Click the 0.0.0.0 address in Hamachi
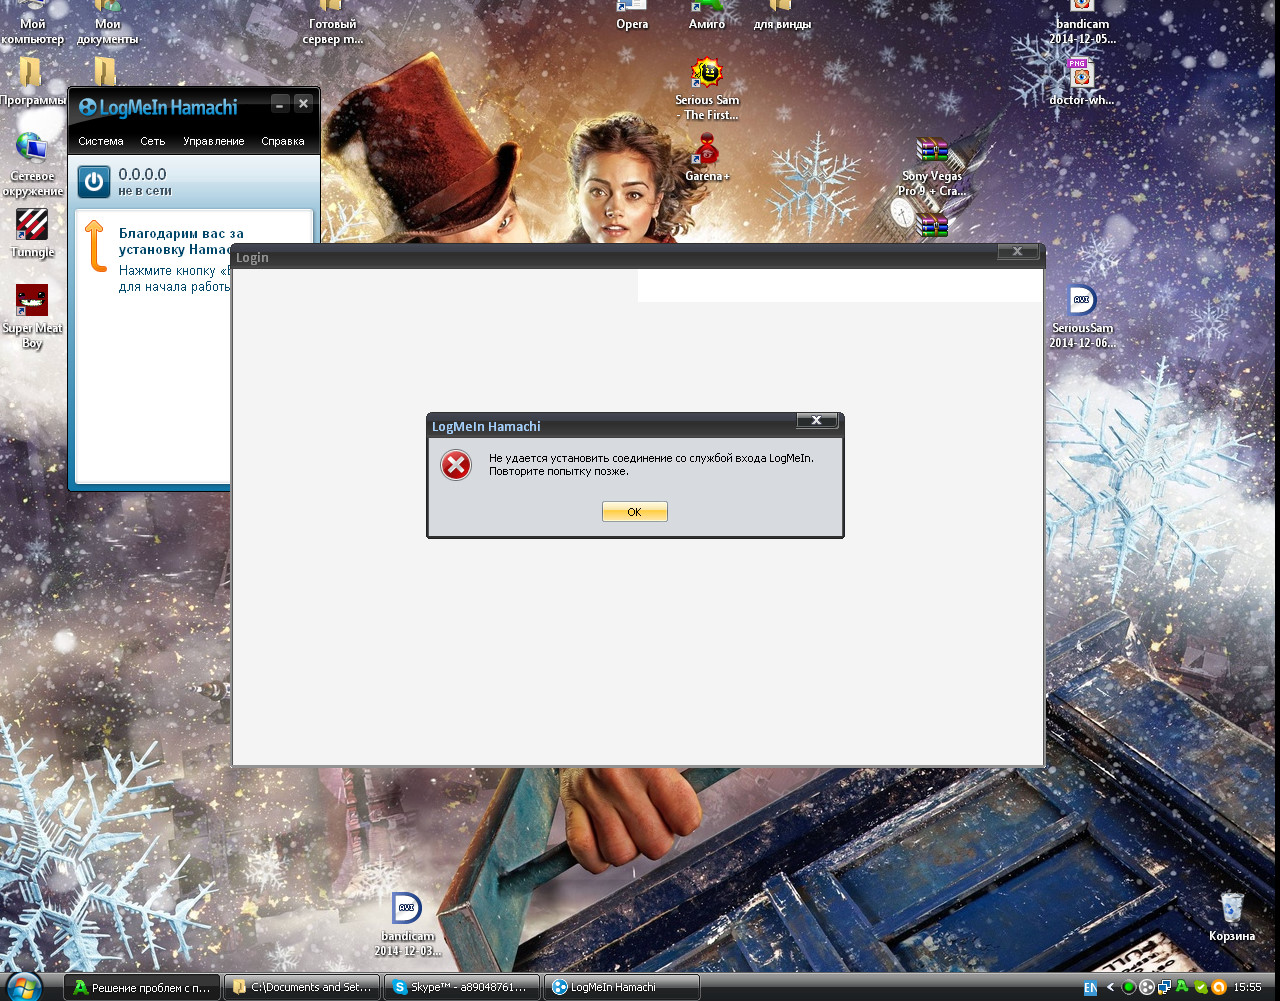1280x1001 pixels. point(142,174)
